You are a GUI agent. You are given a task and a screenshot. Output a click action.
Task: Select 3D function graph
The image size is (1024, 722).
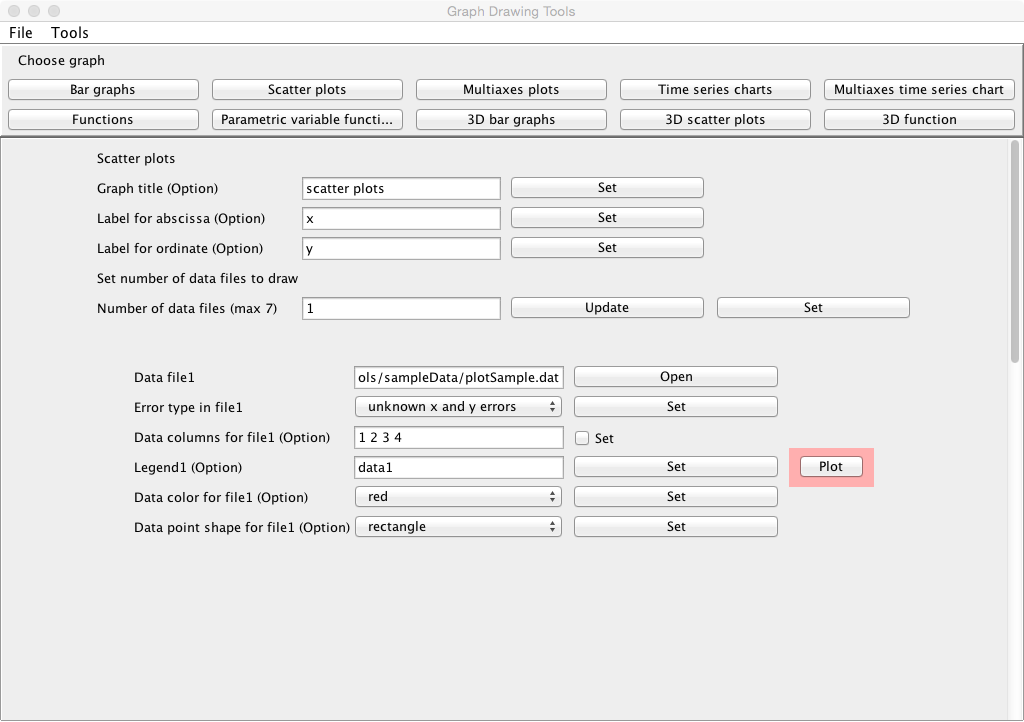(919, 119)
